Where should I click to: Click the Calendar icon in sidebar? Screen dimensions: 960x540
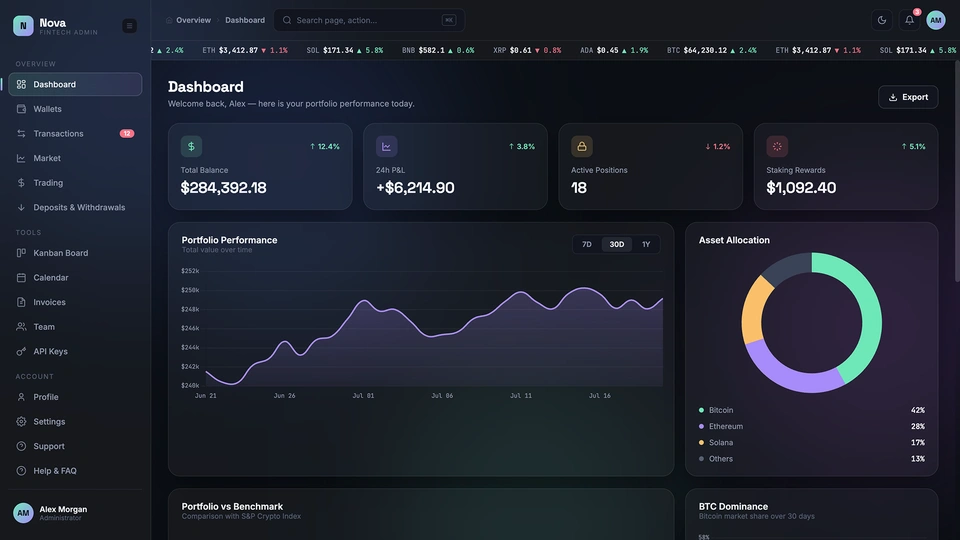point(21,277)
